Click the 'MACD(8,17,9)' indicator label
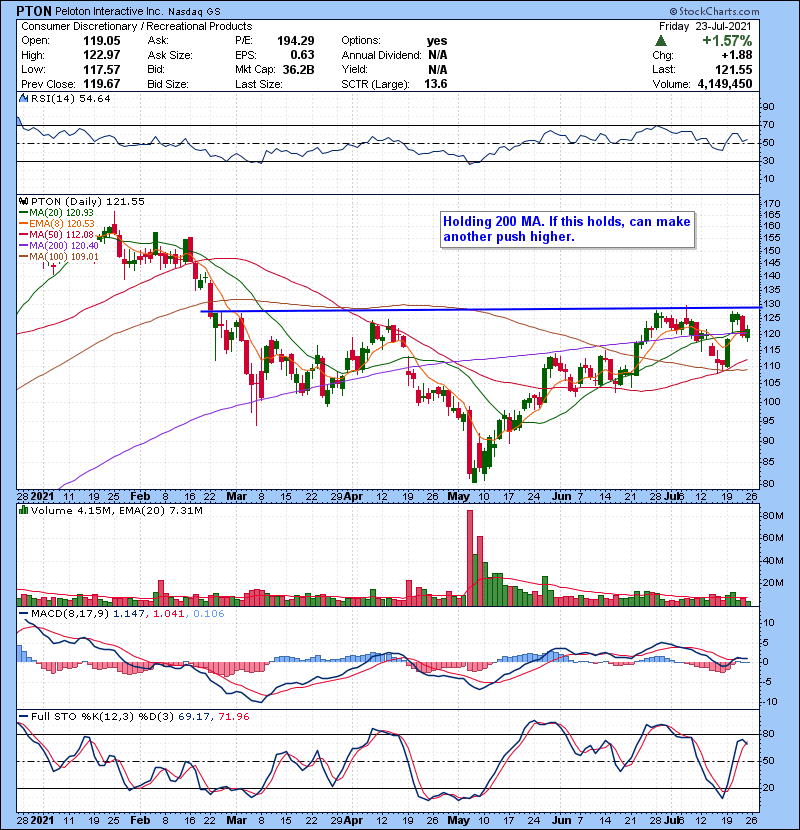The width and height of the screenshot is (800, 830). tap(70, 614)
